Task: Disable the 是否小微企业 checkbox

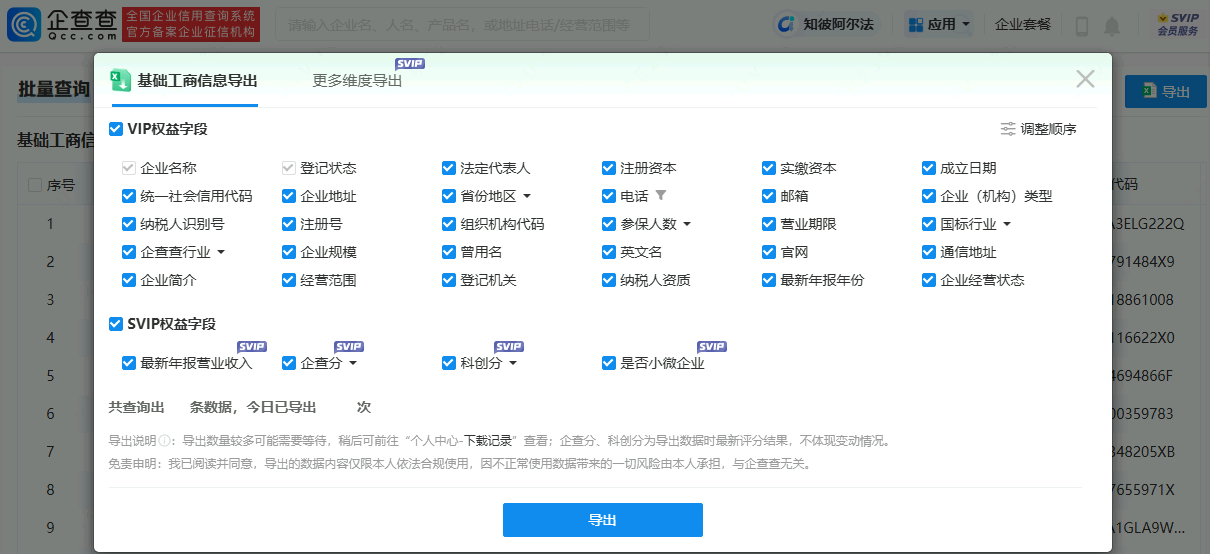Action: (x=609, y=363)
